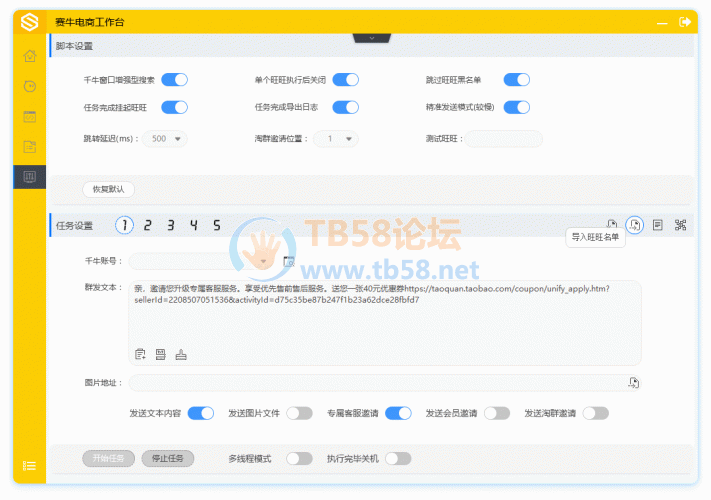The height and width of the screenshot is (500, 711).
Task: Toggle 跳过旺旺黑名单 switch
Action: (516, 80)
